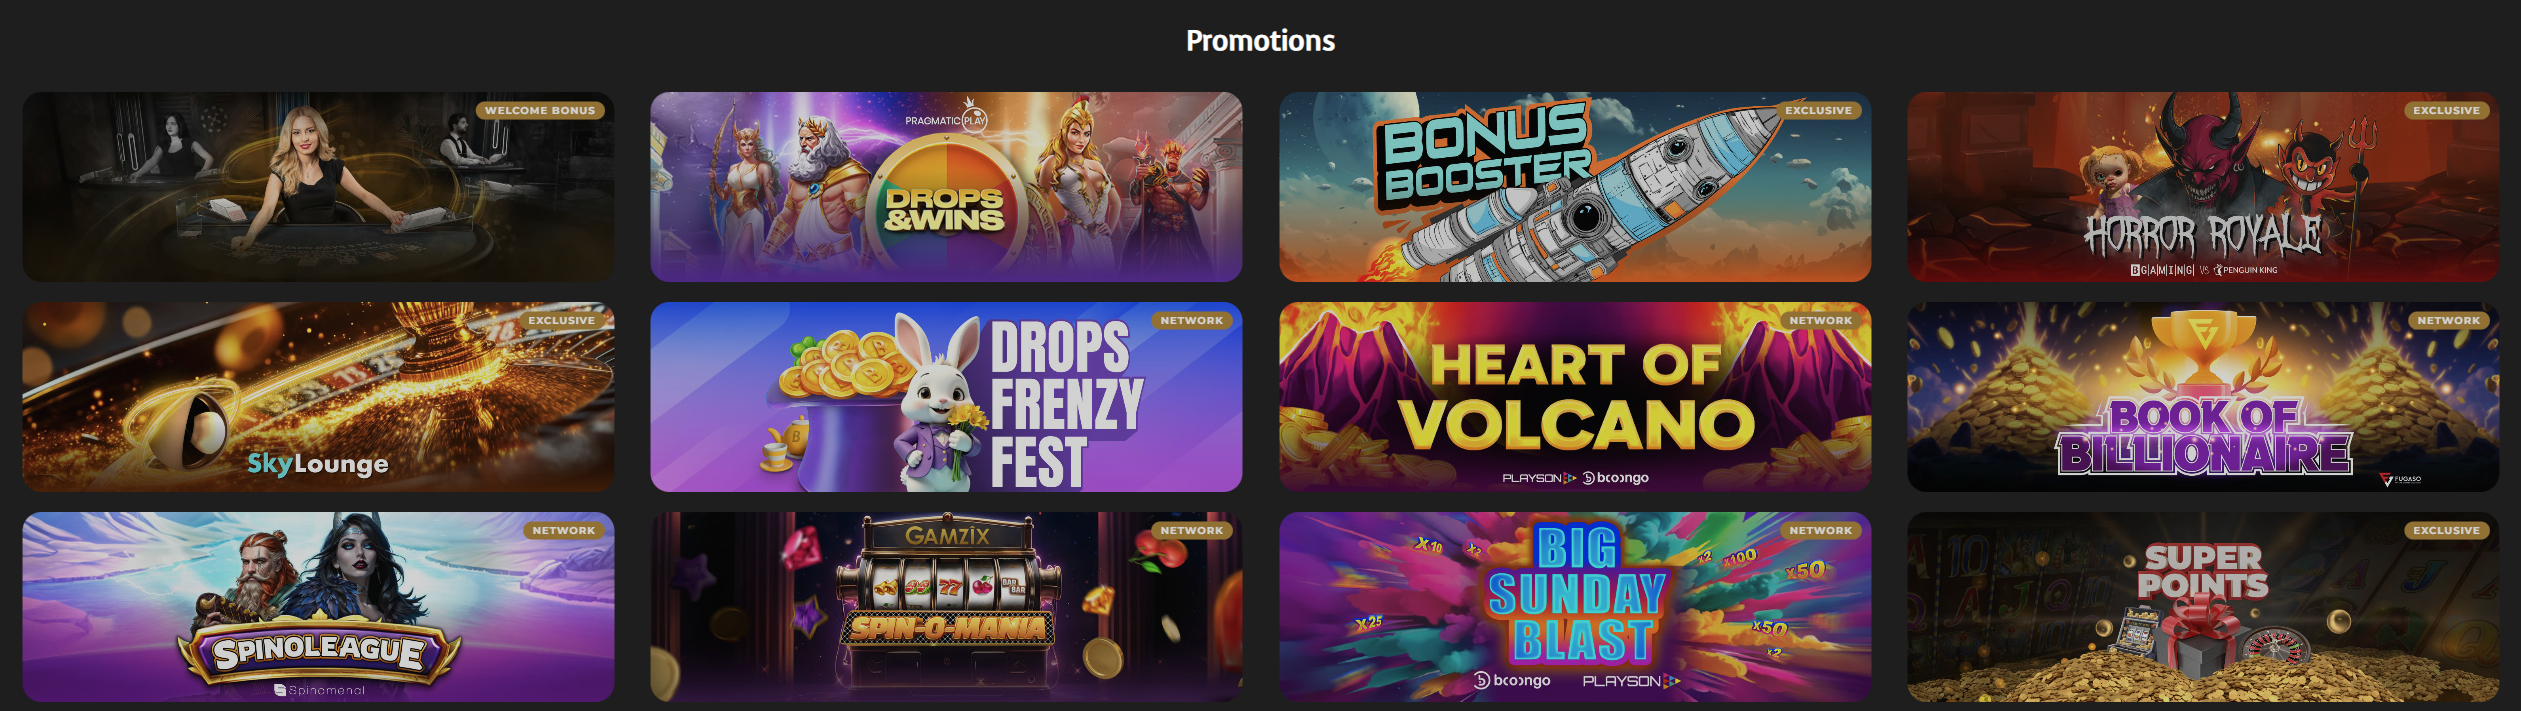
Task: Open the Spinoleague promotion banner
Action: tap(318, 607)
